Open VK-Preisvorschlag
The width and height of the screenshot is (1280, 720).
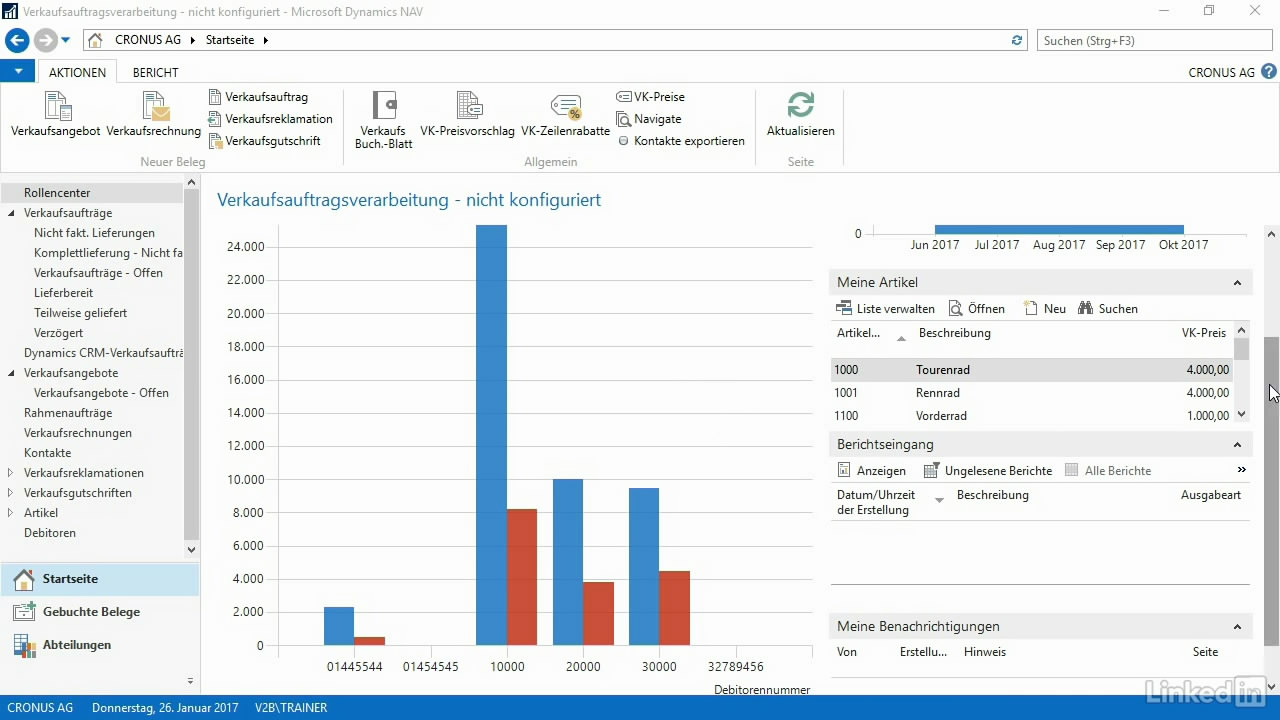[x=467, y=115]
